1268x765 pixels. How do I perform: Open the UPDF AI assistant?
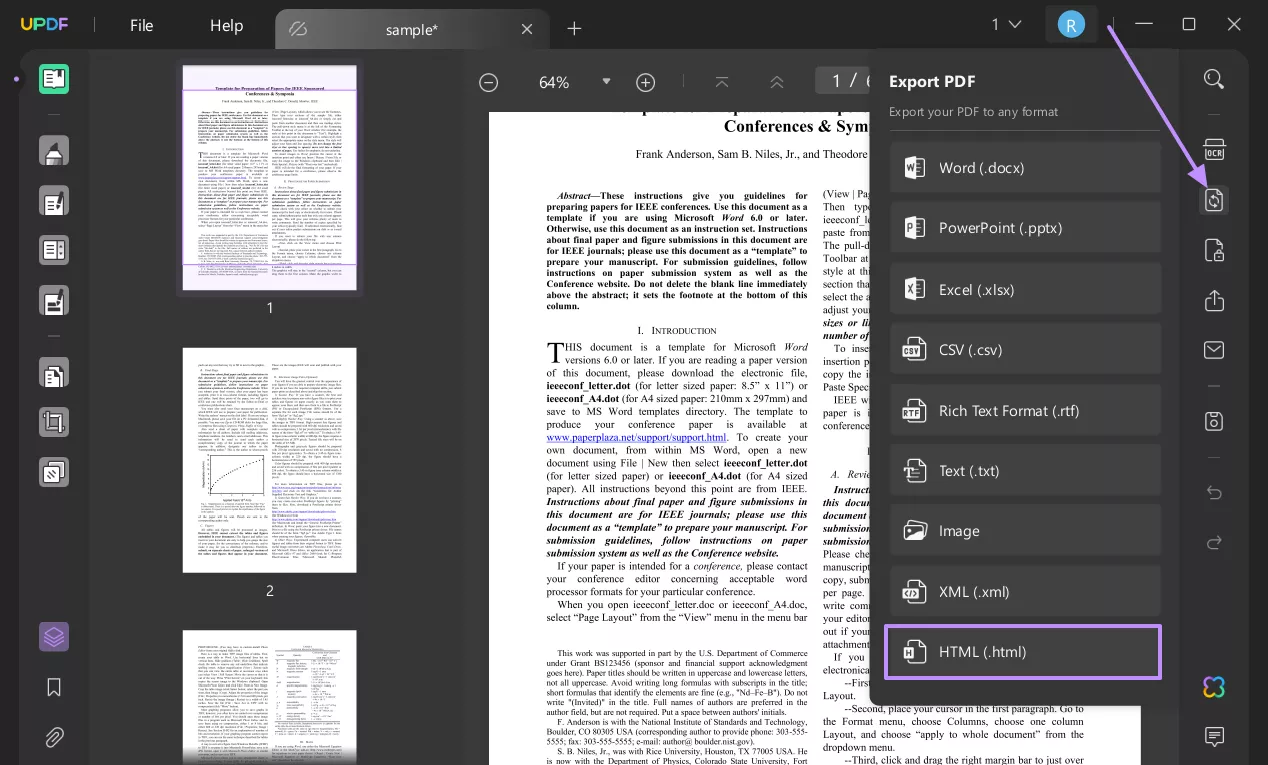click(1213, 687)
